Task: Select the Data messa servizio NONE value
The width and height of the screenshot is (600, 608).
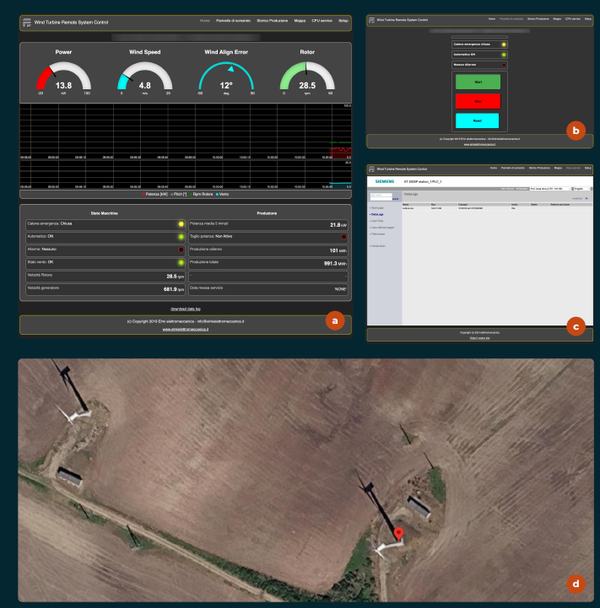Action: [341, 289]
